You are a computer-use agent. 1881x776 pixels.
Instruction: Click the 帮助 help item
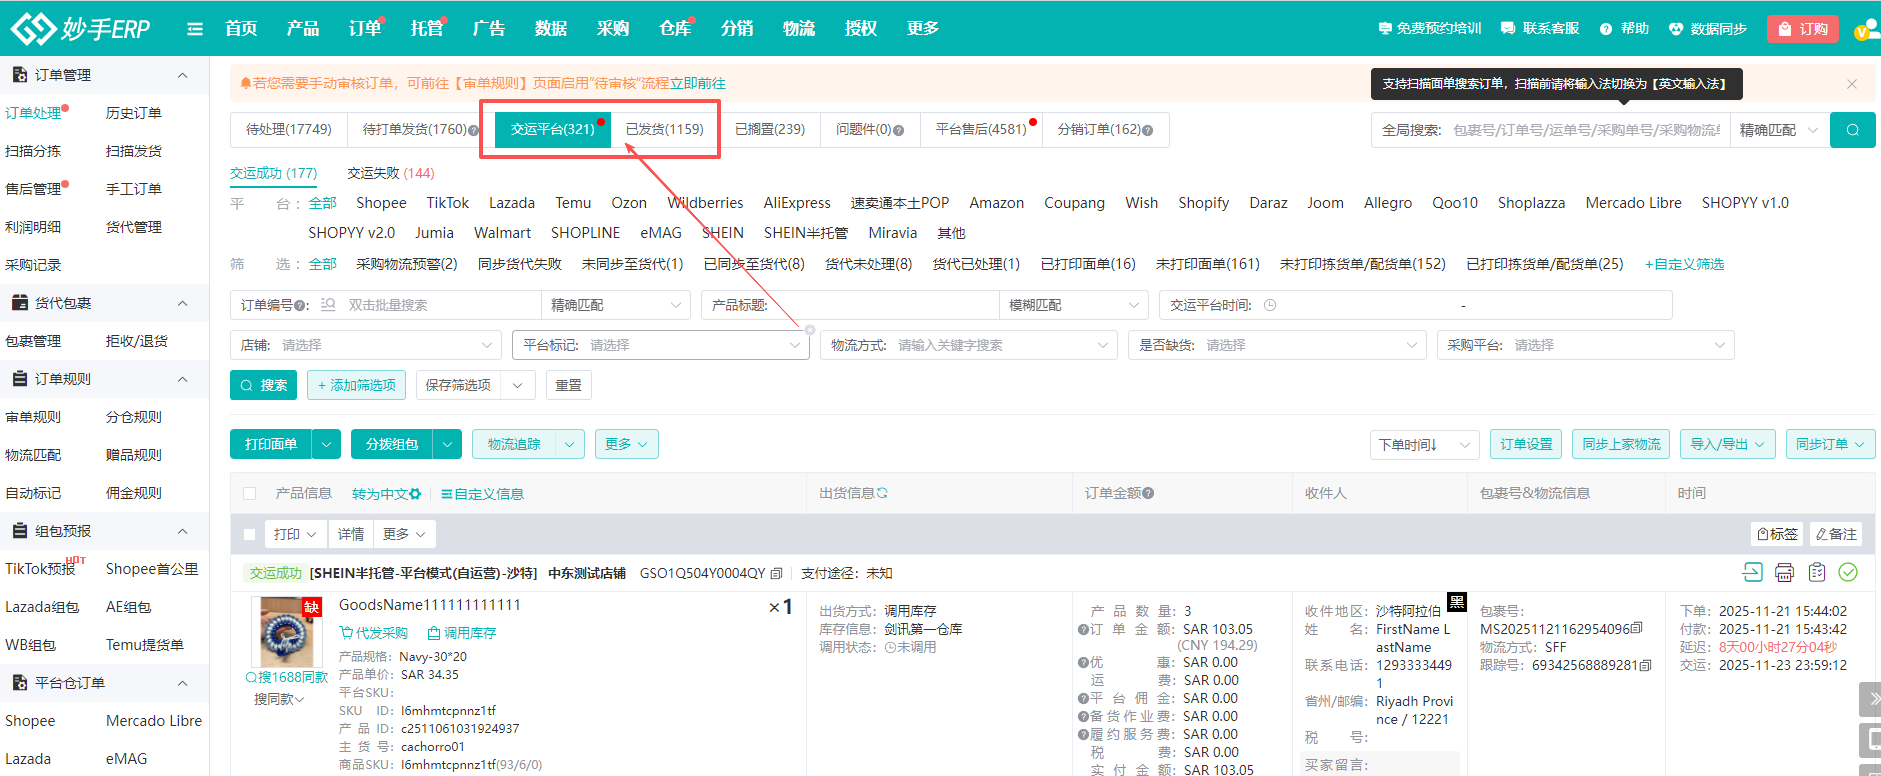pos(1624,29)
